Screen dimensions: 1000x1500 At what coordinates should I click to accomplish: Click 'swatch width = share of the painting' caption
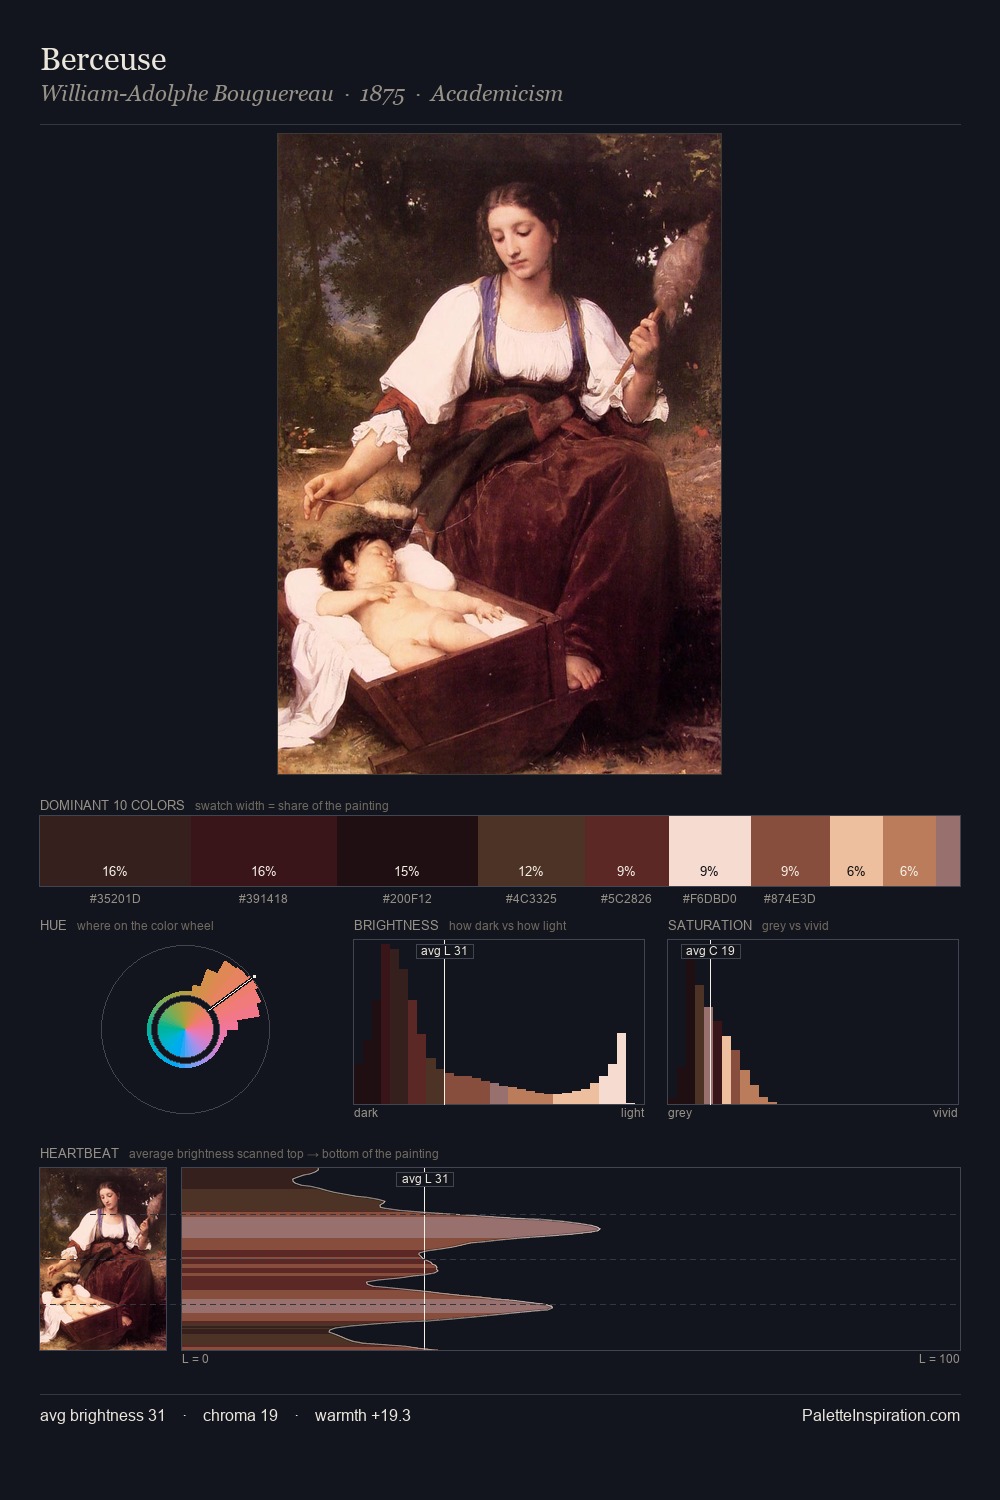point(292,806)
